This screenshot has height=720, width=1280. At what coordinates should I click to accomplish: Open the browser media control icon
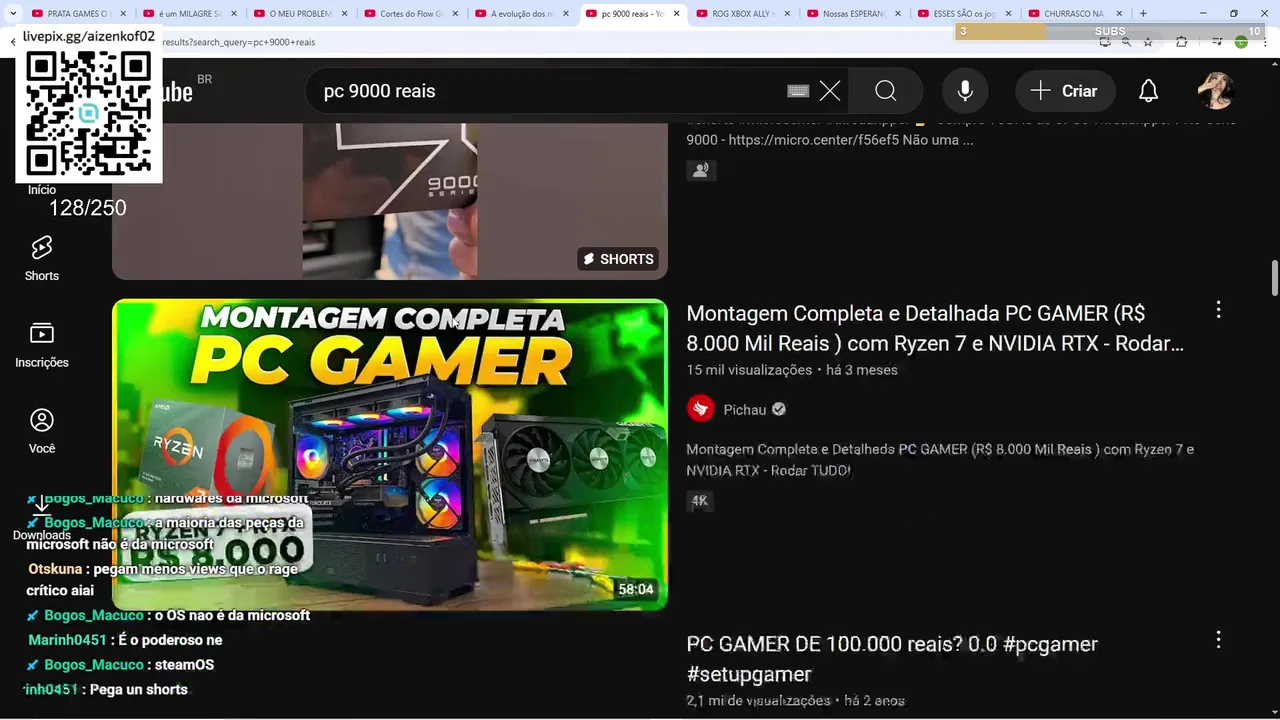(x=1217, y=42)
